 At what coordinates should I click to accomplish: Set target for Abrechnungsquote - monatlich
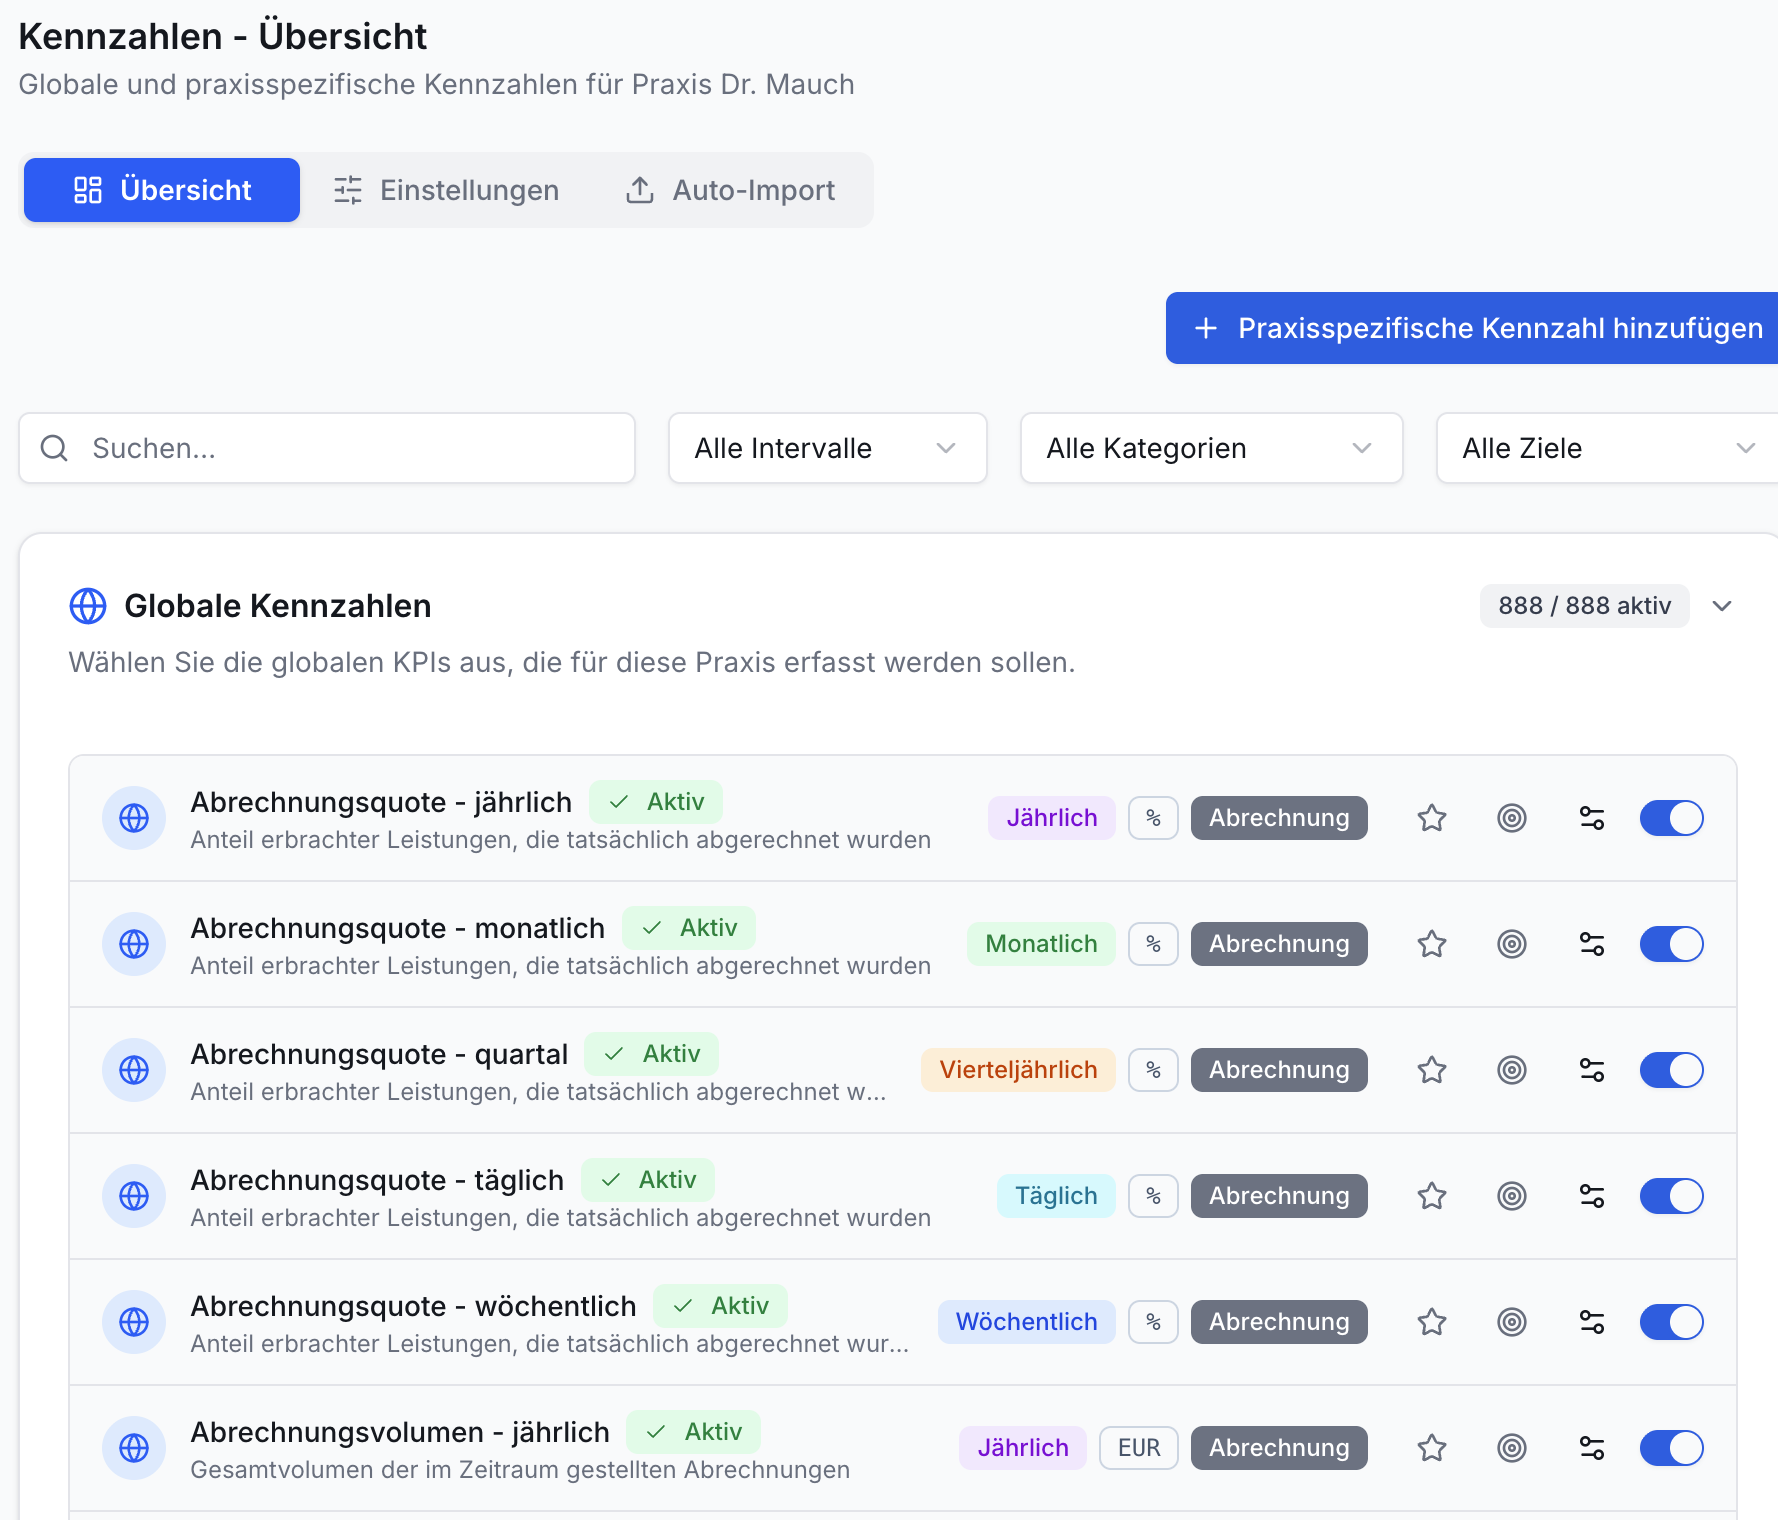point(1512,944)
